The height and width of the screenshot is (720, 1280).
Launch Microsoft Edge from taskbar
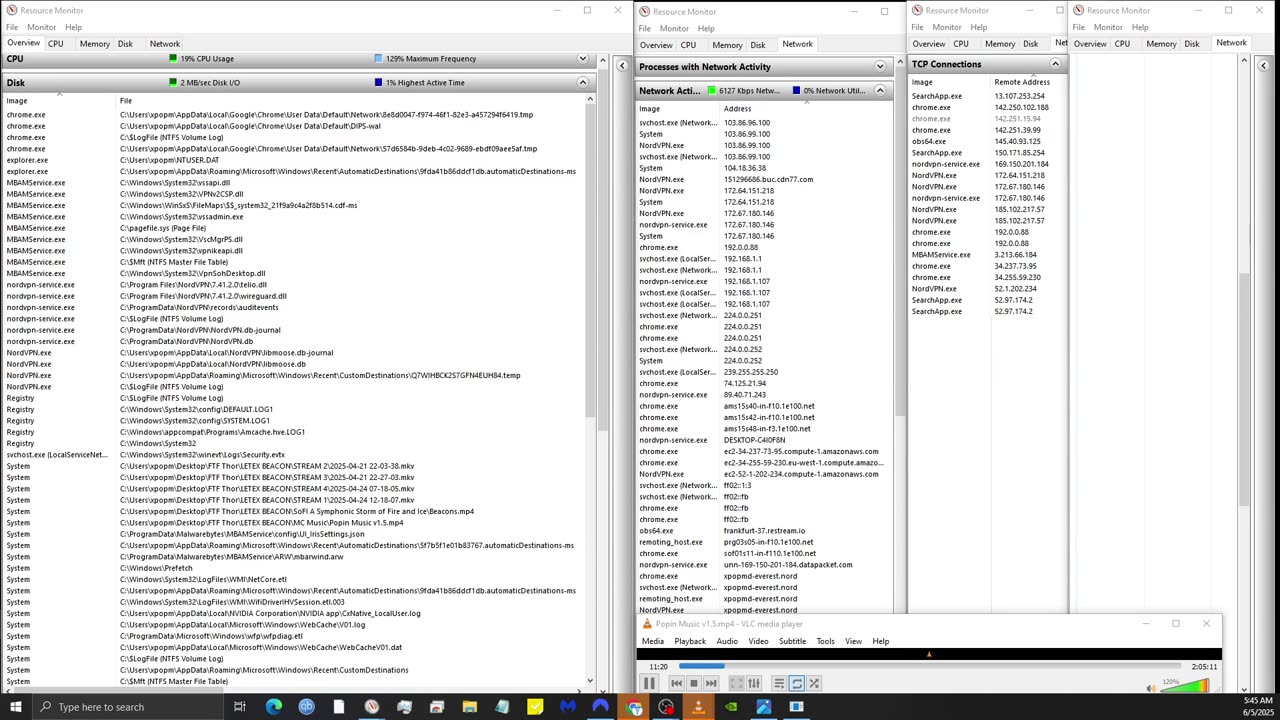click(x=273, y=707)
